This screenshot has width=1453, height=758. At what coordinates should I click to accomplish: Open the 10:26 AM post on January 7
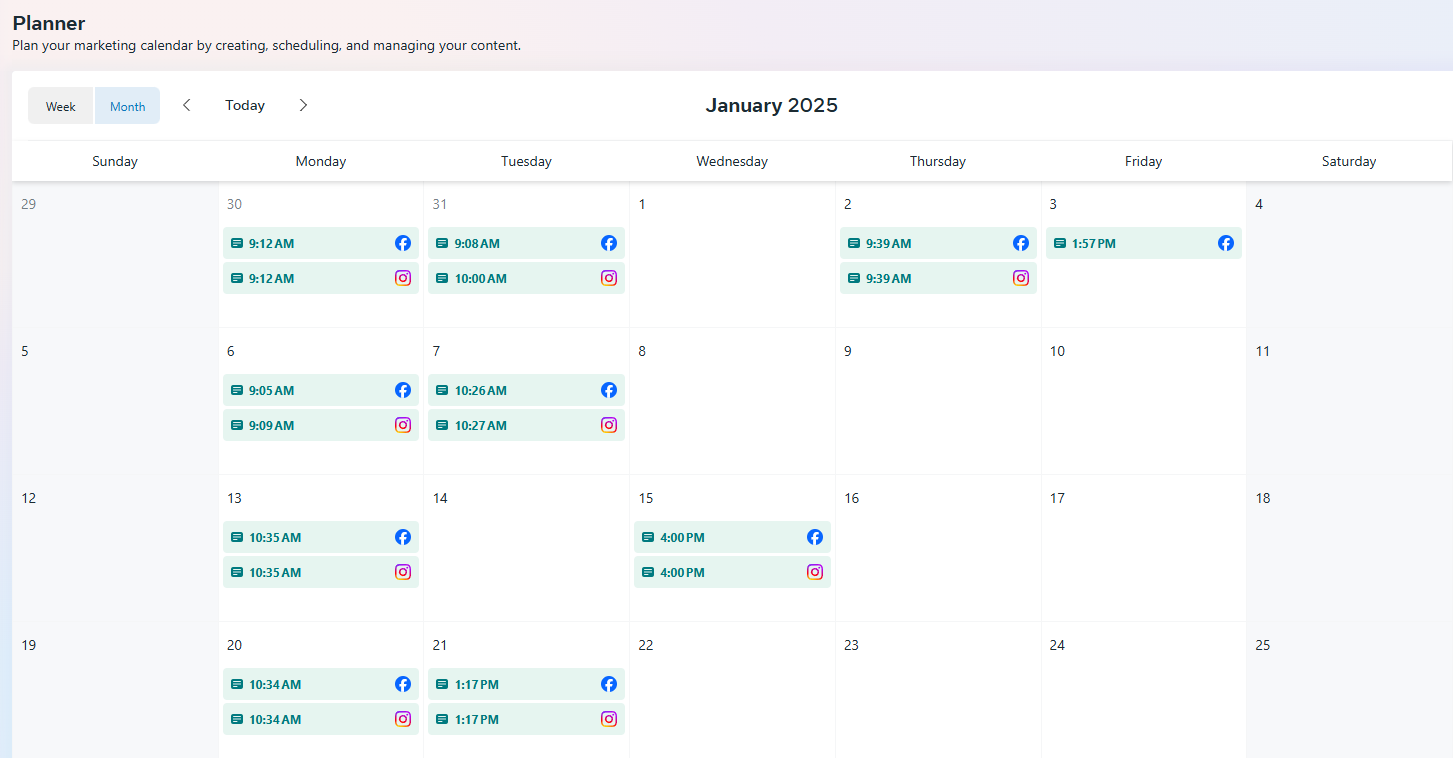(x=500, y=390)
